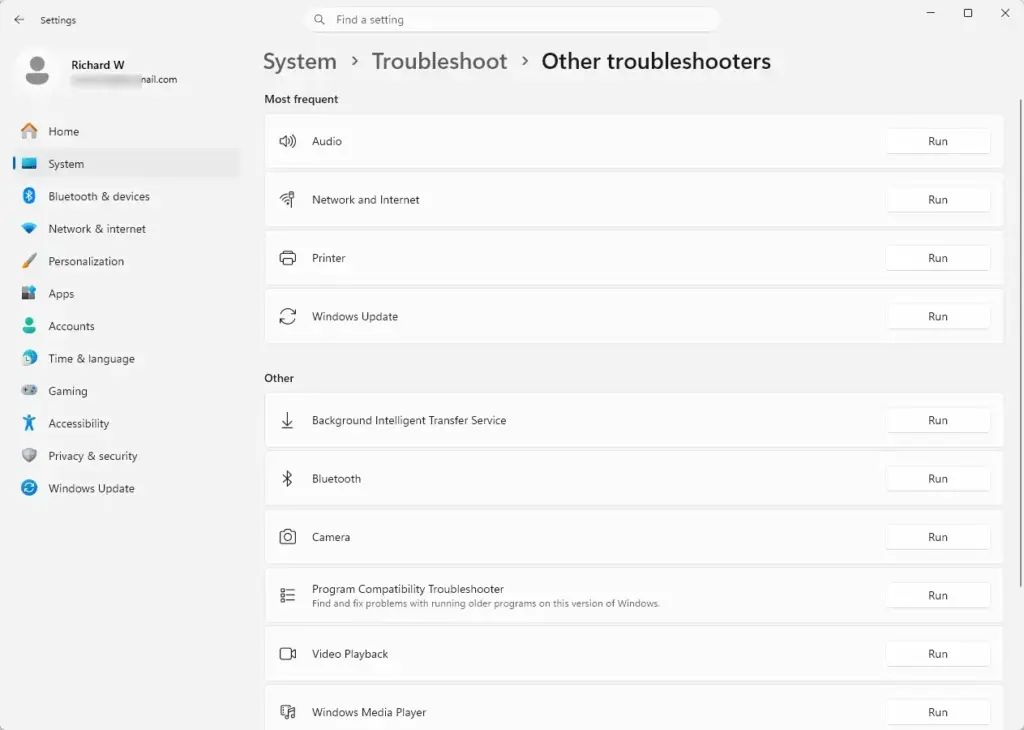The width and height of the screenshot is (1024, 730).
Task: Open Time & language settings
Action: click(x=126, y=358)
